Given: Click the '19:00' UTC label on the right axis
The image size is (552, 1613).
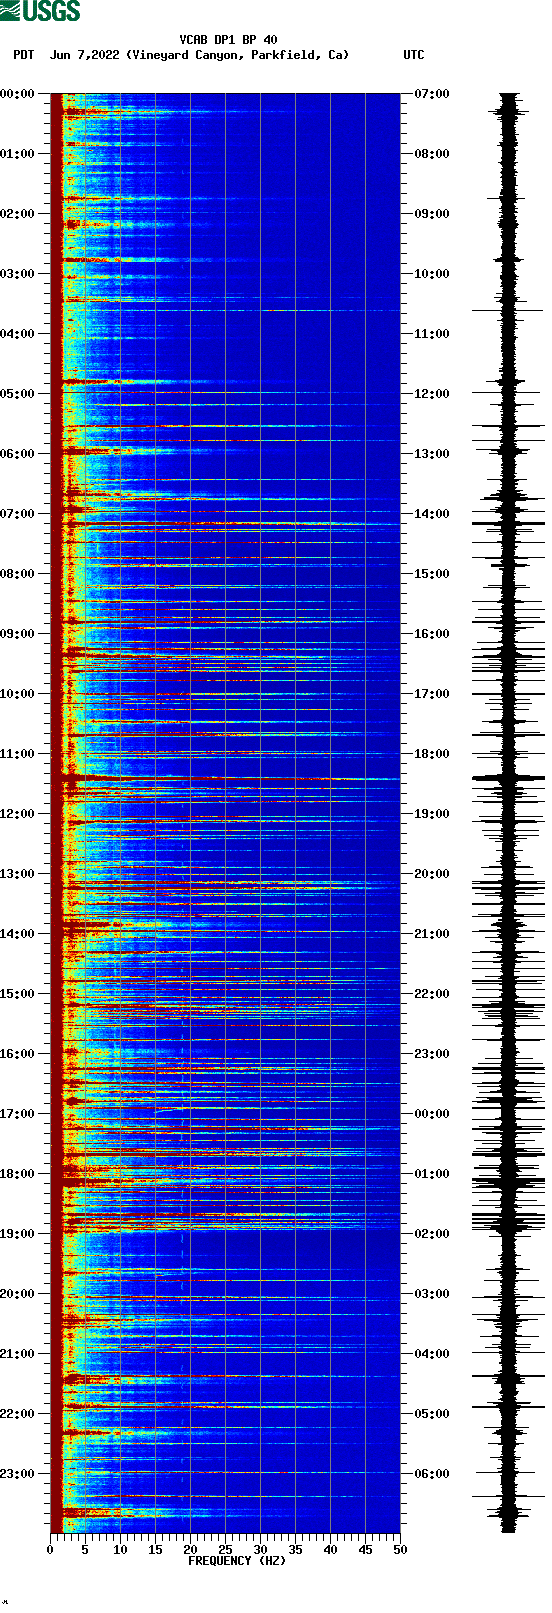Looking at the screenshot, I should [432, 814].
